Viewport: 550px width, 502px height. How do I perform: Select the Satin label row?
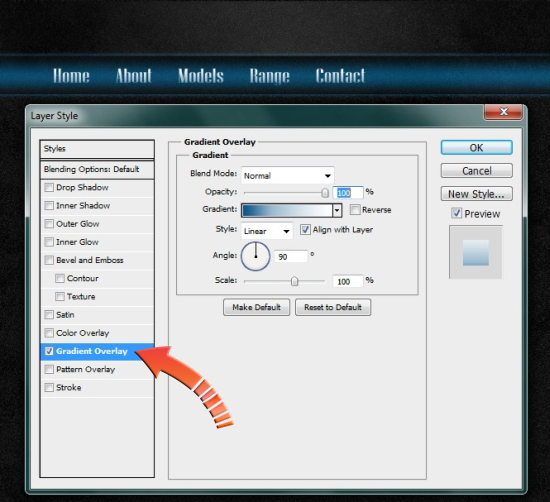click(65, 315)
